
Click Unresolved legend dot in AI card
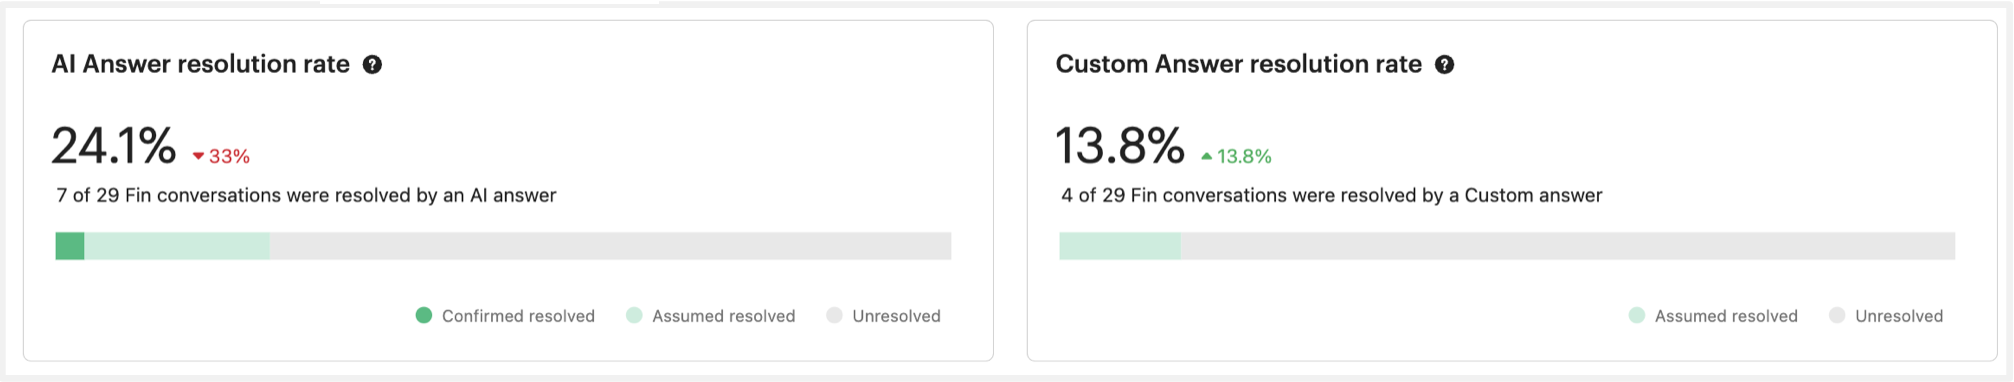click(x=834, y=316)
